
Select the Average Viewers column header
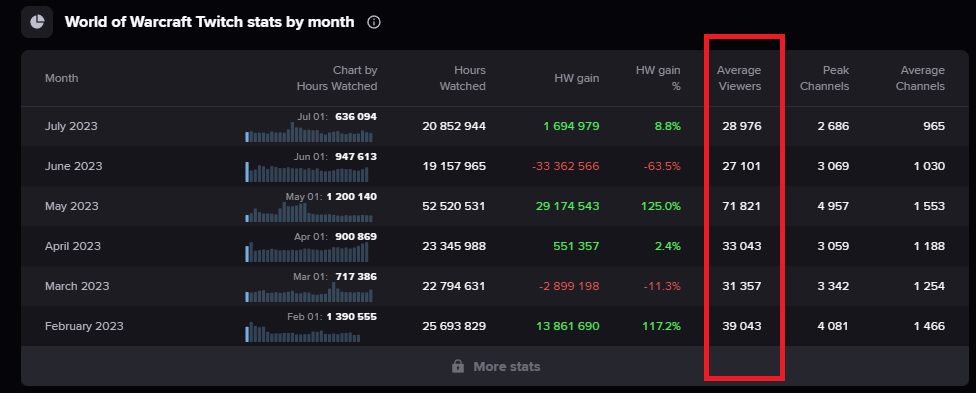click(739, 78)
